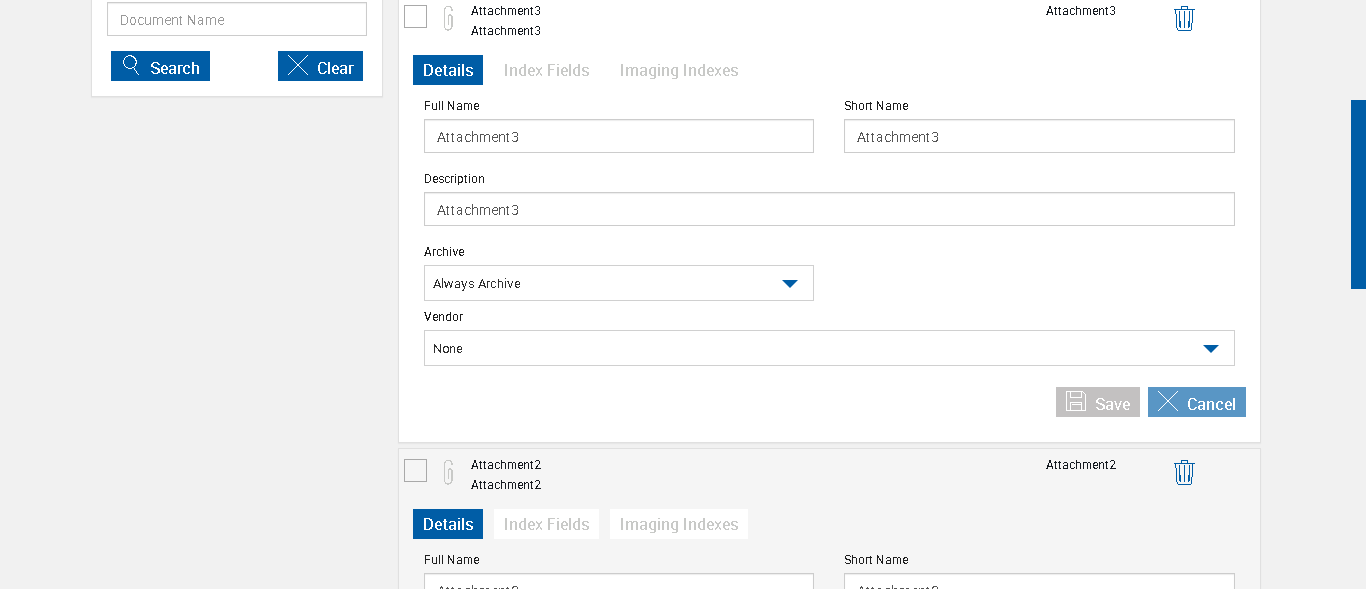Click the X icon on Clear button
1366x589 pixels.
coord(298,66)
